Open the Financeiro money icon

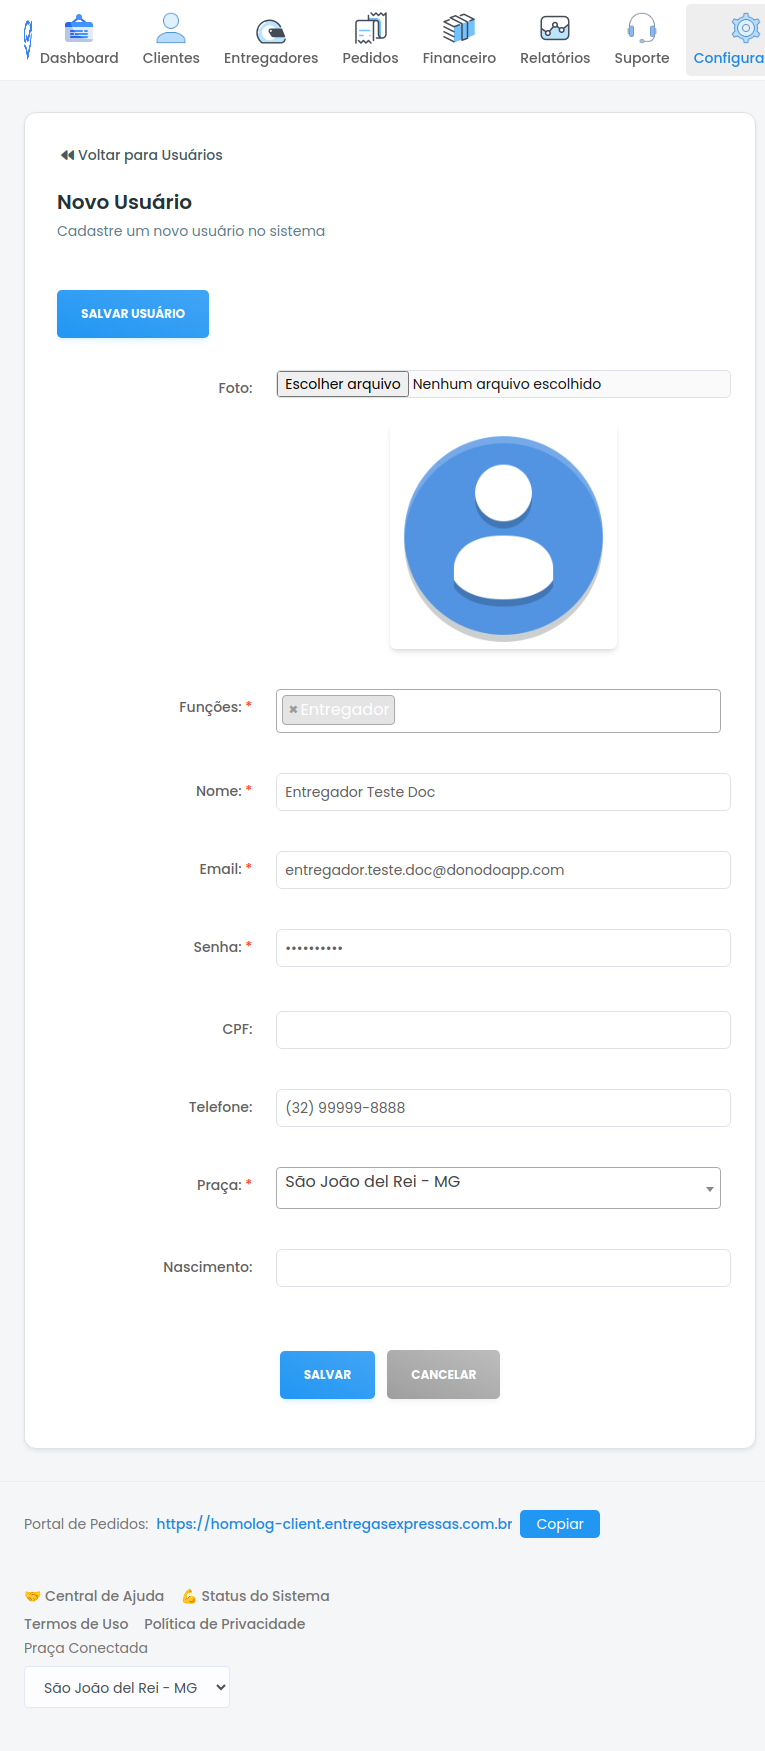459,29
